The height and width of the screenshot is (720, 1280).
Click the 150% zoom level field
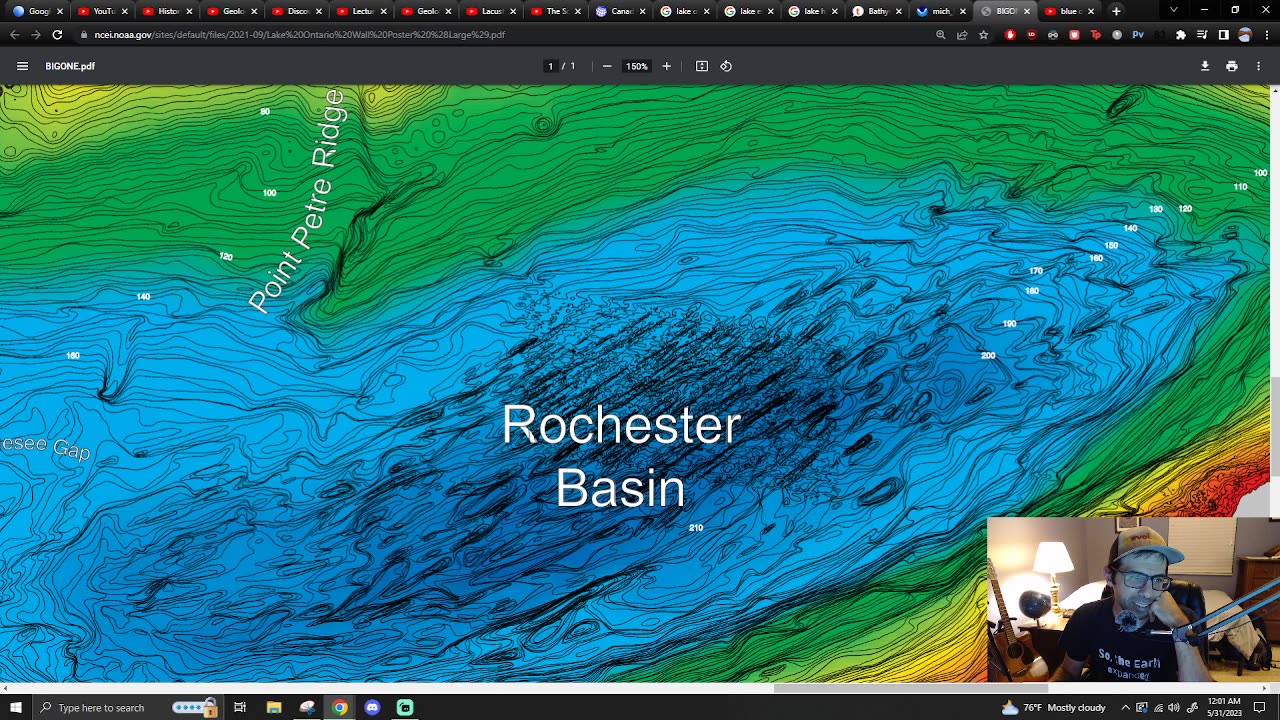click(x=637, y=66)
